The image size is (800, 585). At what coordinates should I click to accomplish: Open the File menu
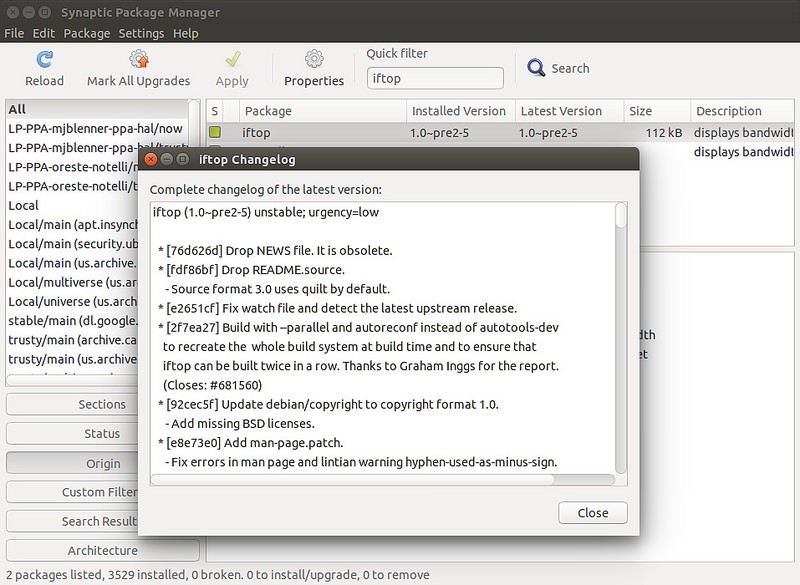coord(14,33)
